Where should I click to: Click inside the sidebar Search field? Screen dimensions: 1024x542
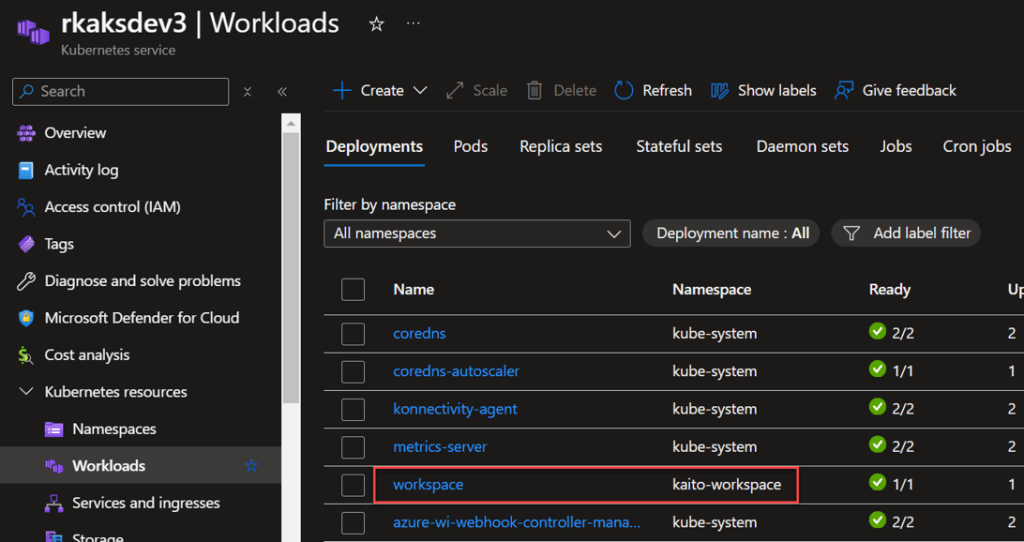(130, 91)
